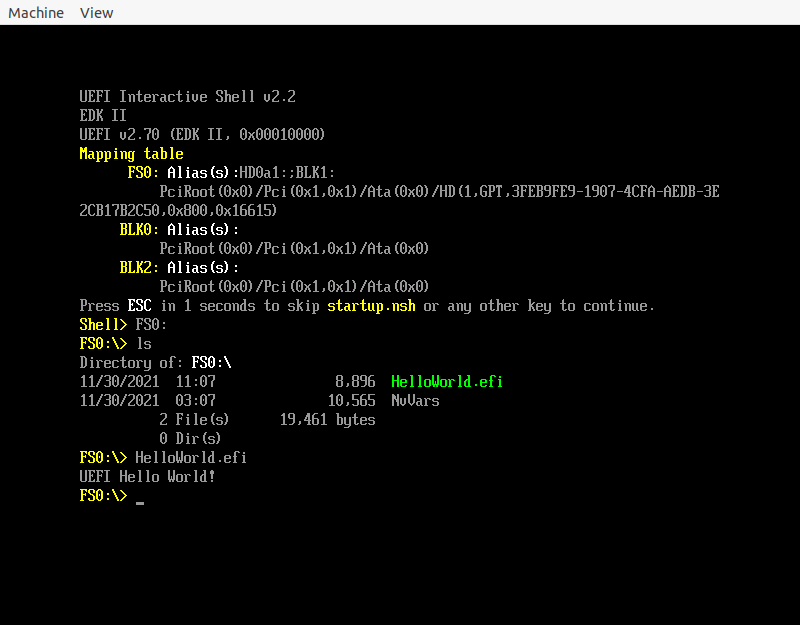Click the file size 8,896
Screen dimensions: 800x625
(x=355, y=382)
